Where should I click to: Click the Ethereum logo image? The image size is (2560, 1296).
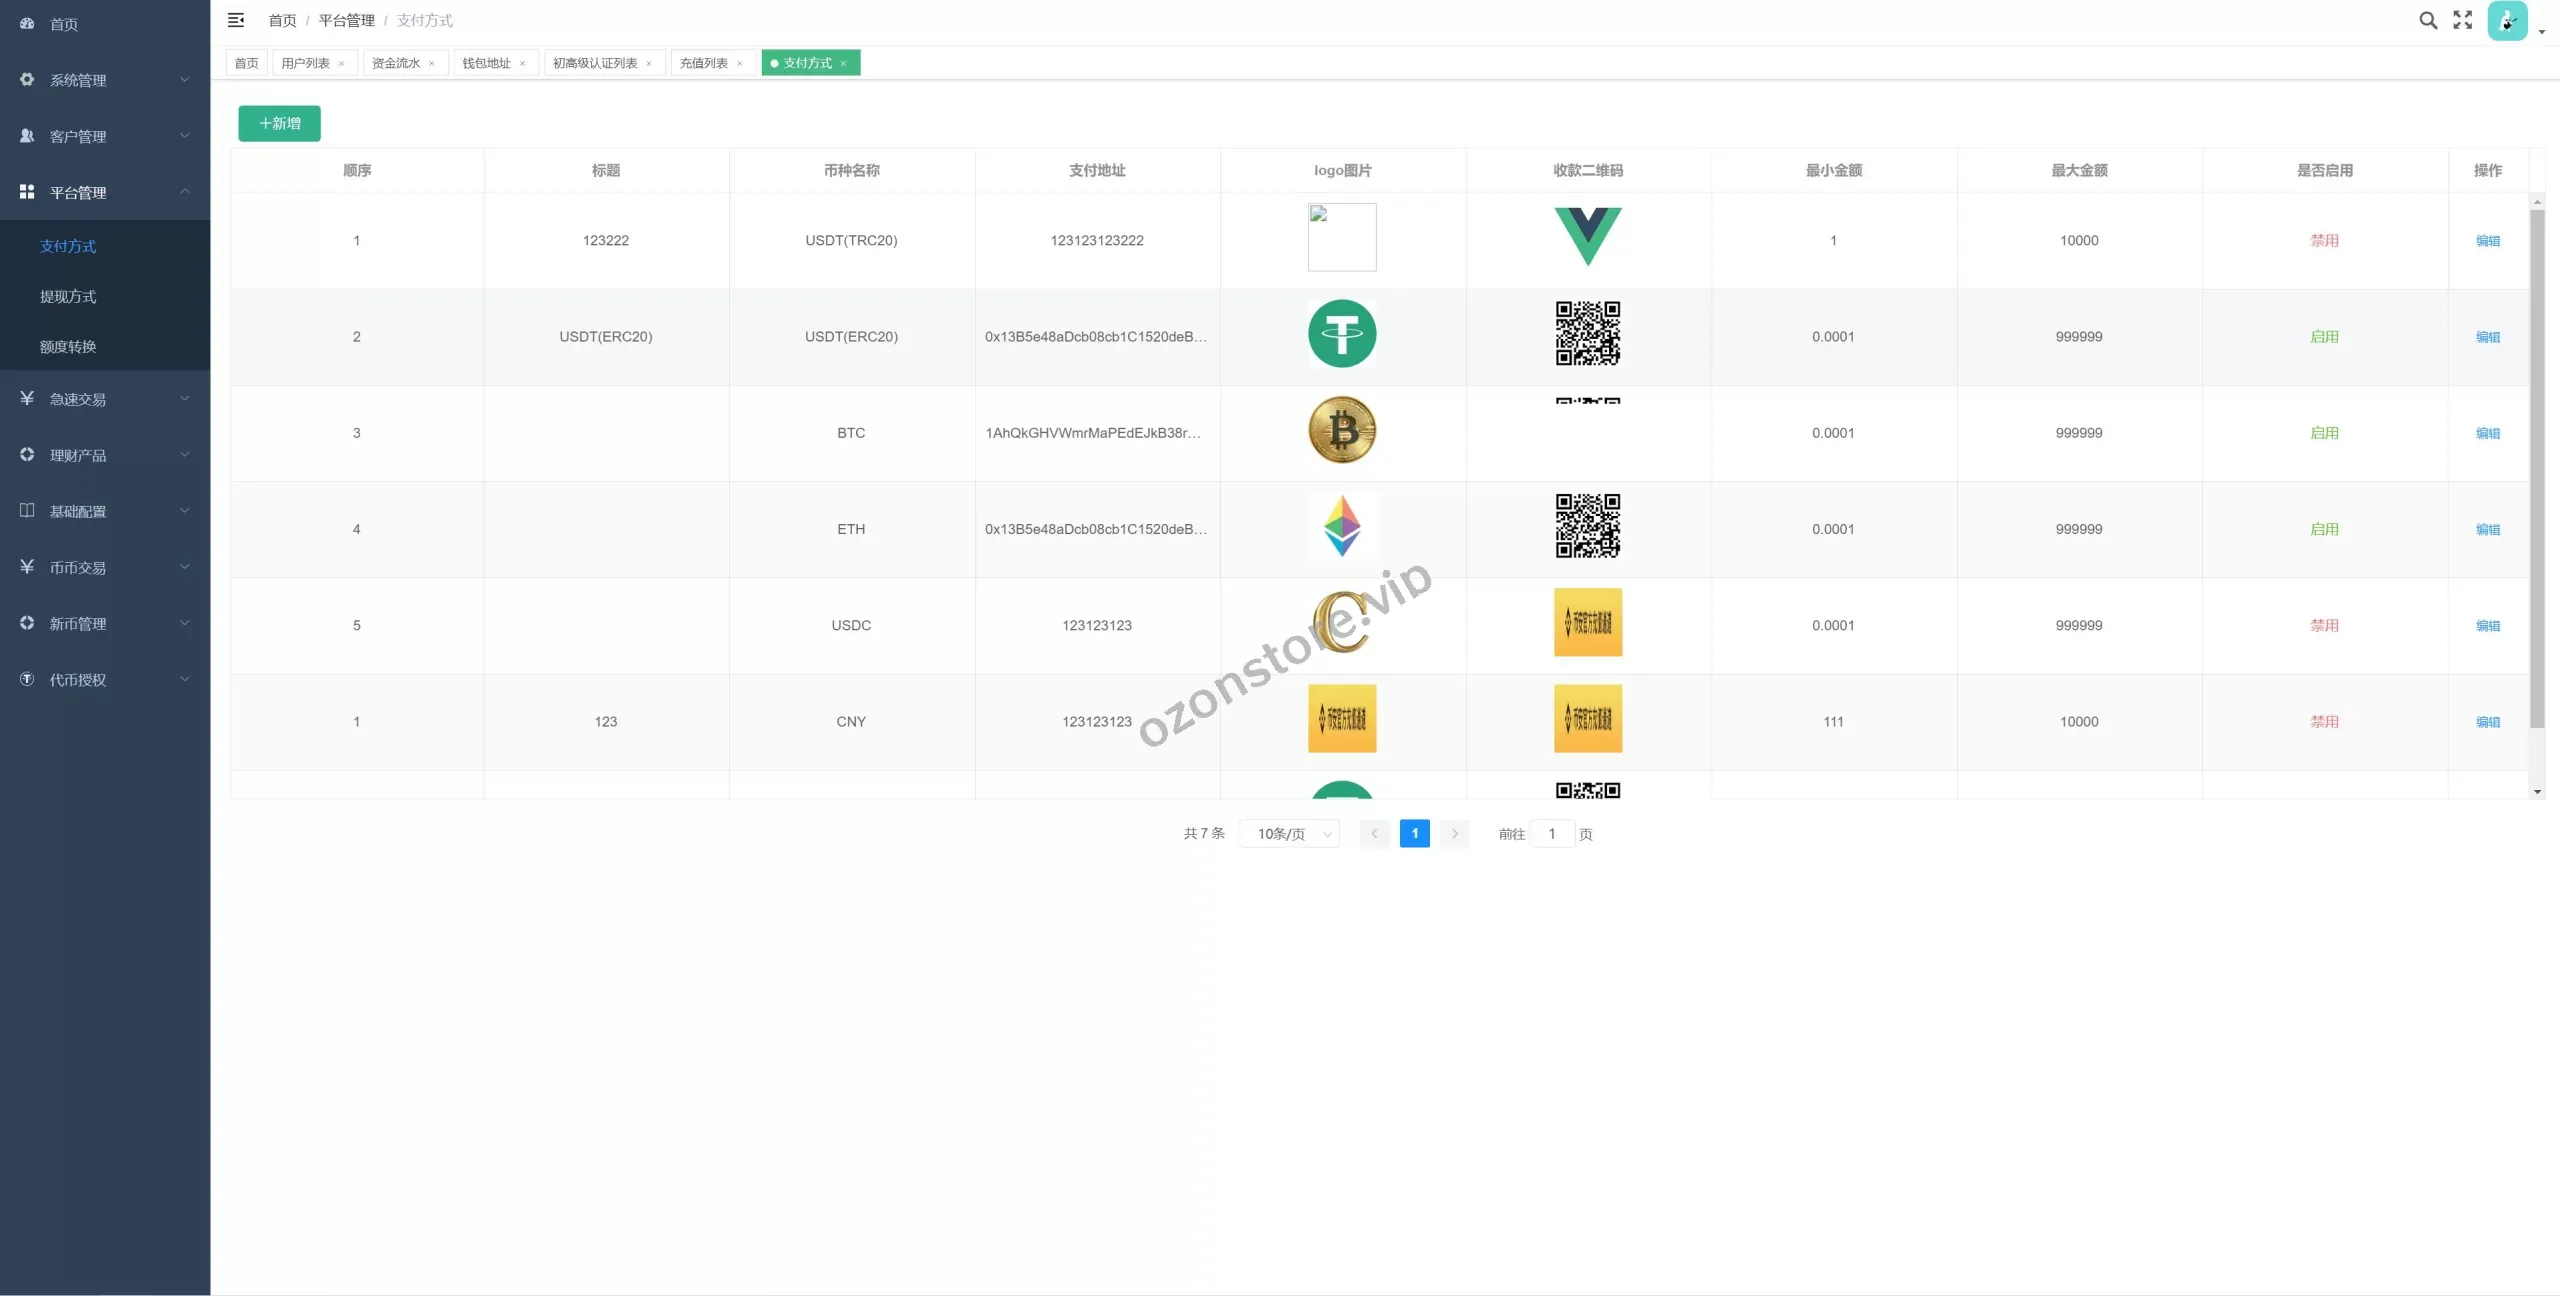1342,527
